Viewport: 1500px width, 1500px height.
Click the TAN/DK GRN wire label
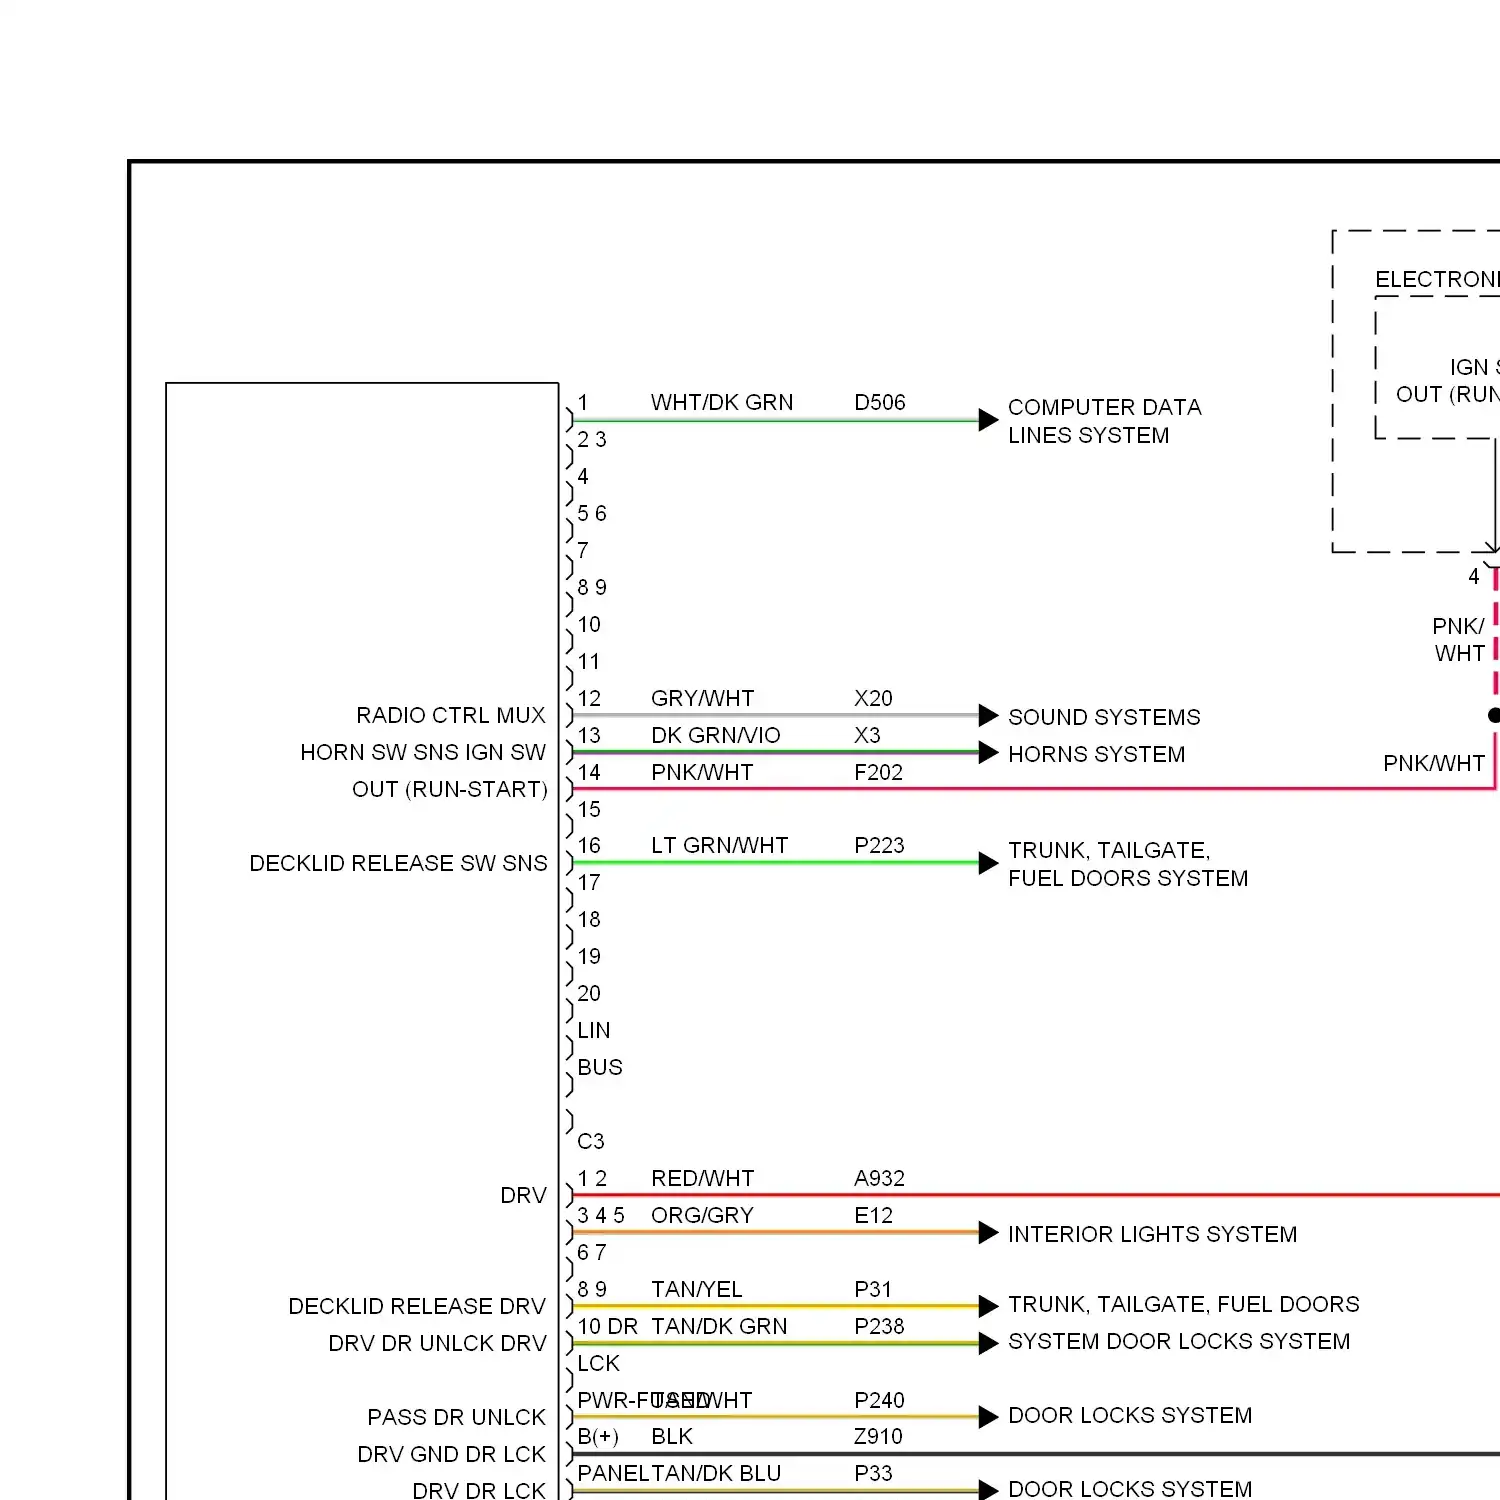point(719,1326)
